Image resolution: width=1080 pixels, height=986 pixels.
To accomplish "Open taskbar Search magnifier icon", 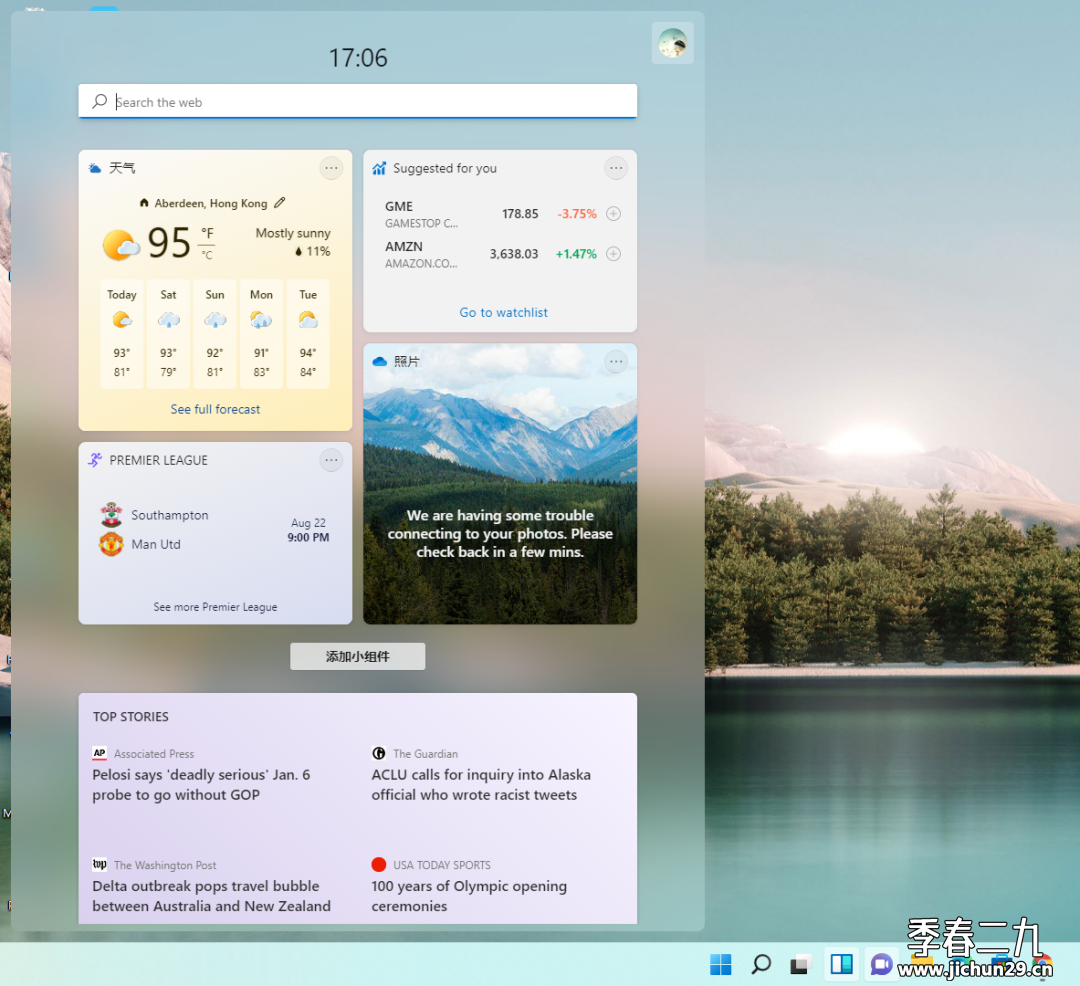I will tap(761, 965).
